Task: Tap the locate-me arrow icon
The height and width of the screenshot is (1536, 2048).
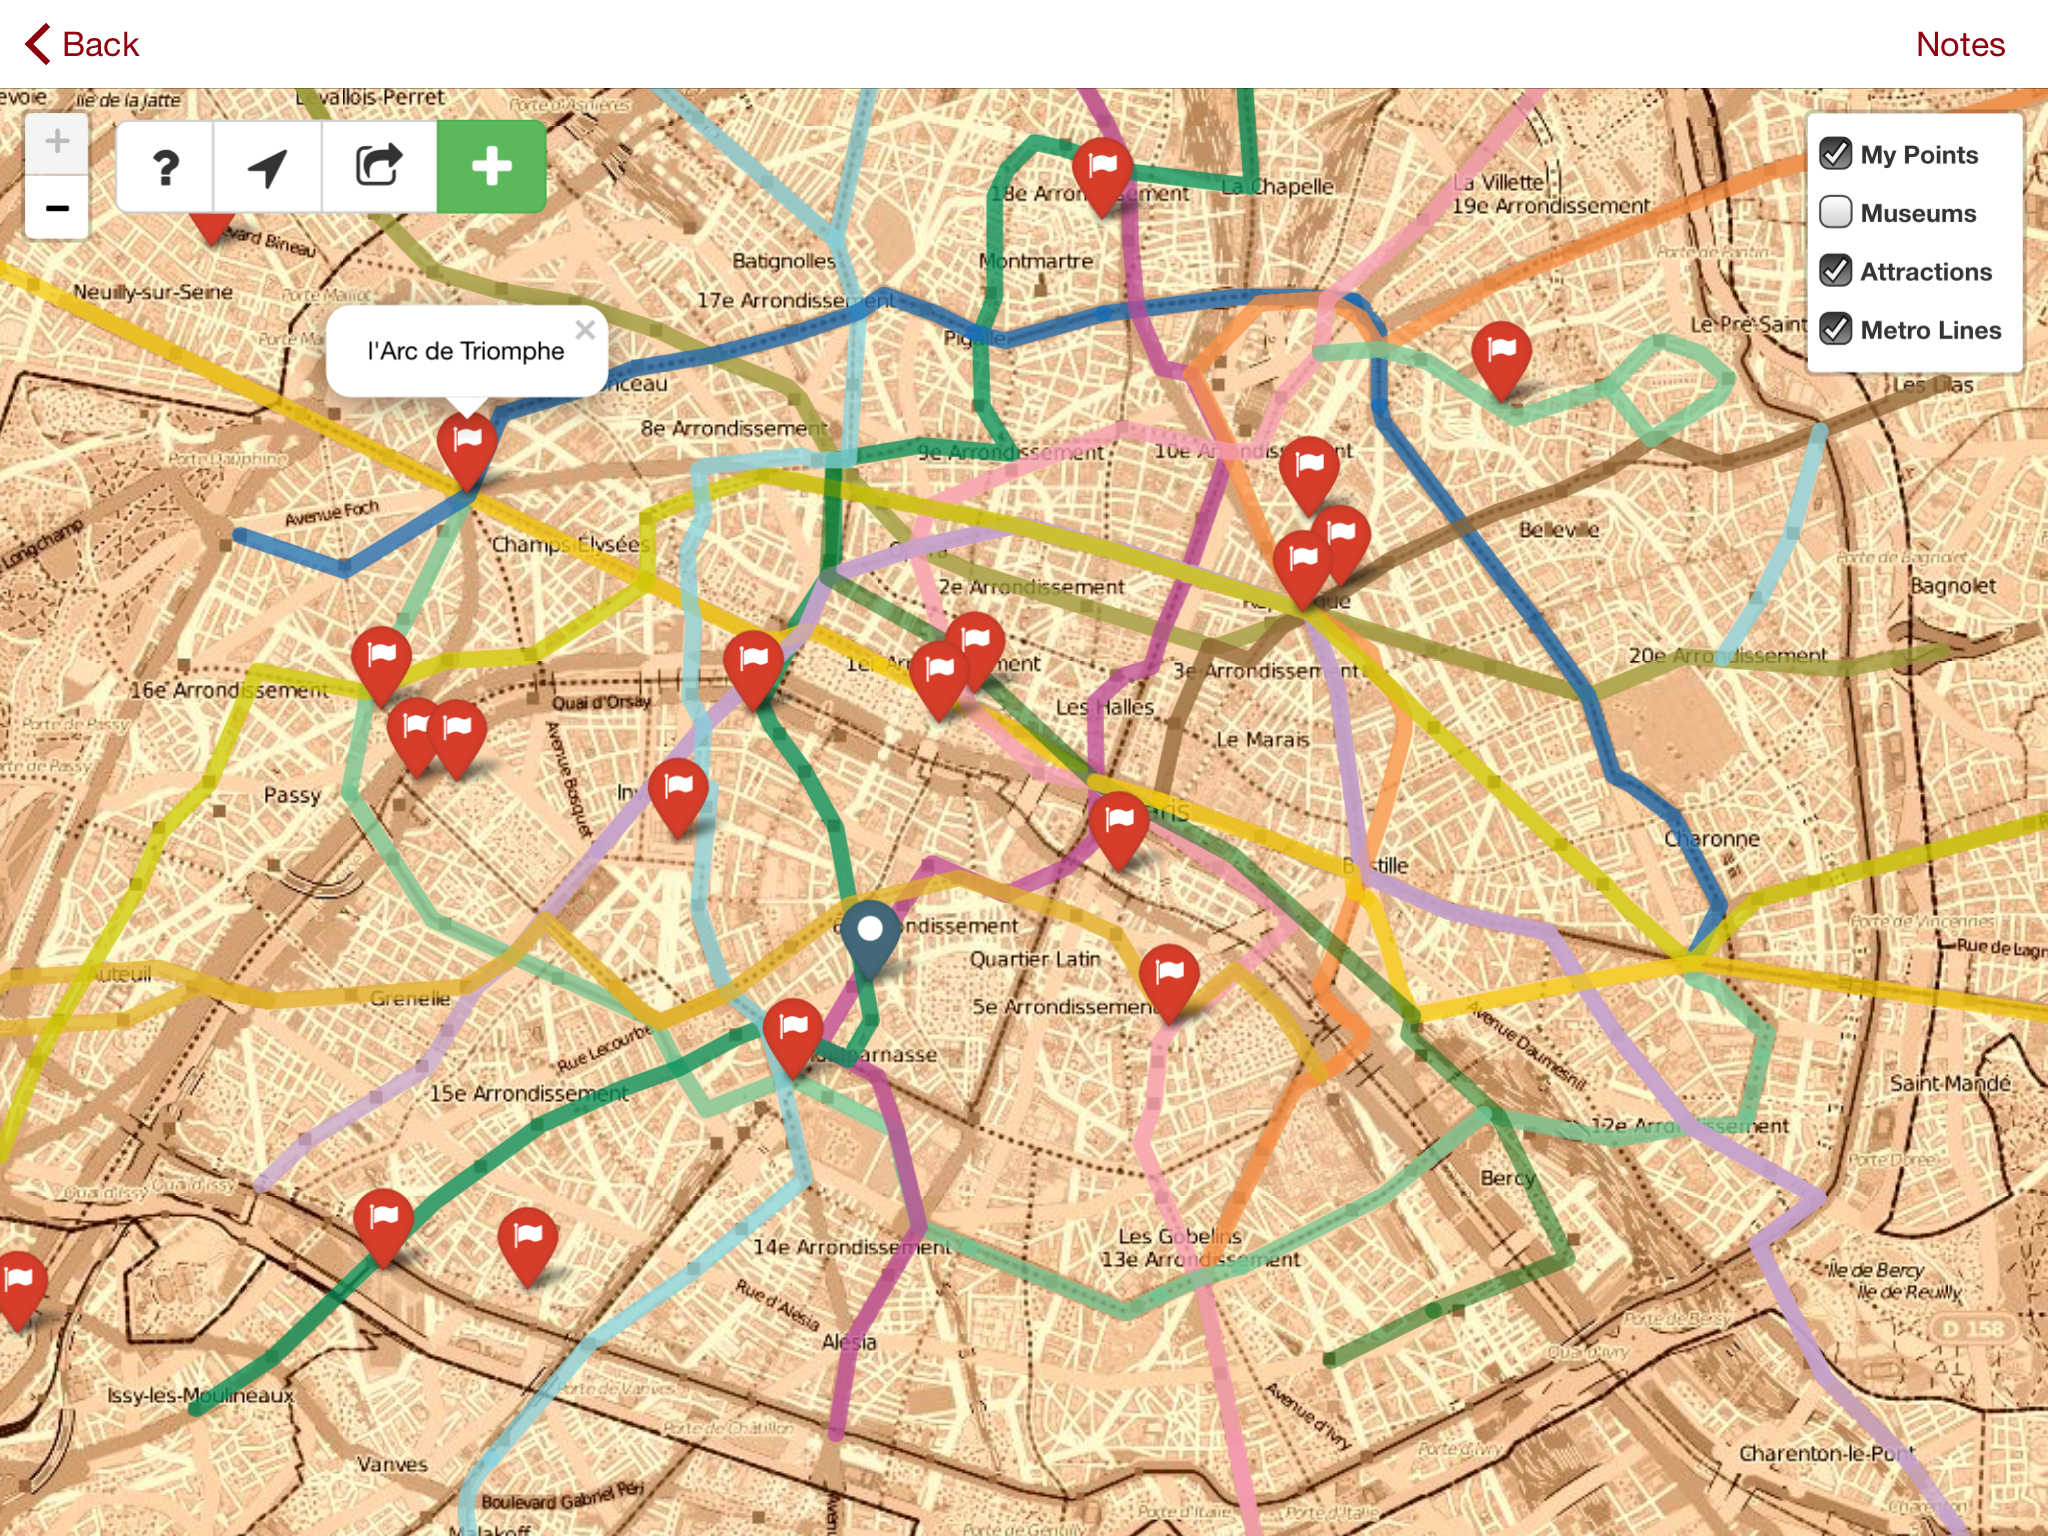Action: (x=268, y=167)
